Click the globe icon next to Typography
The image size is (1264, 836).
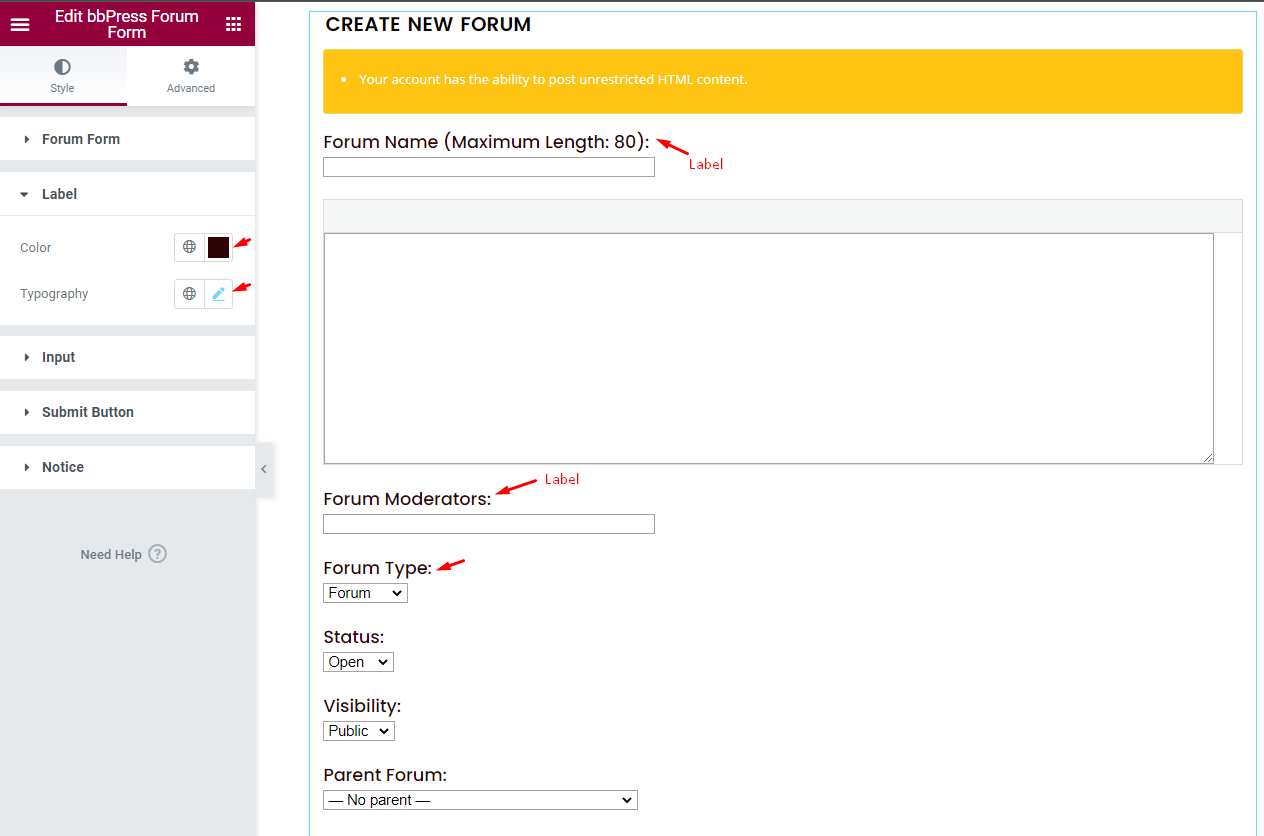[189, 293]
